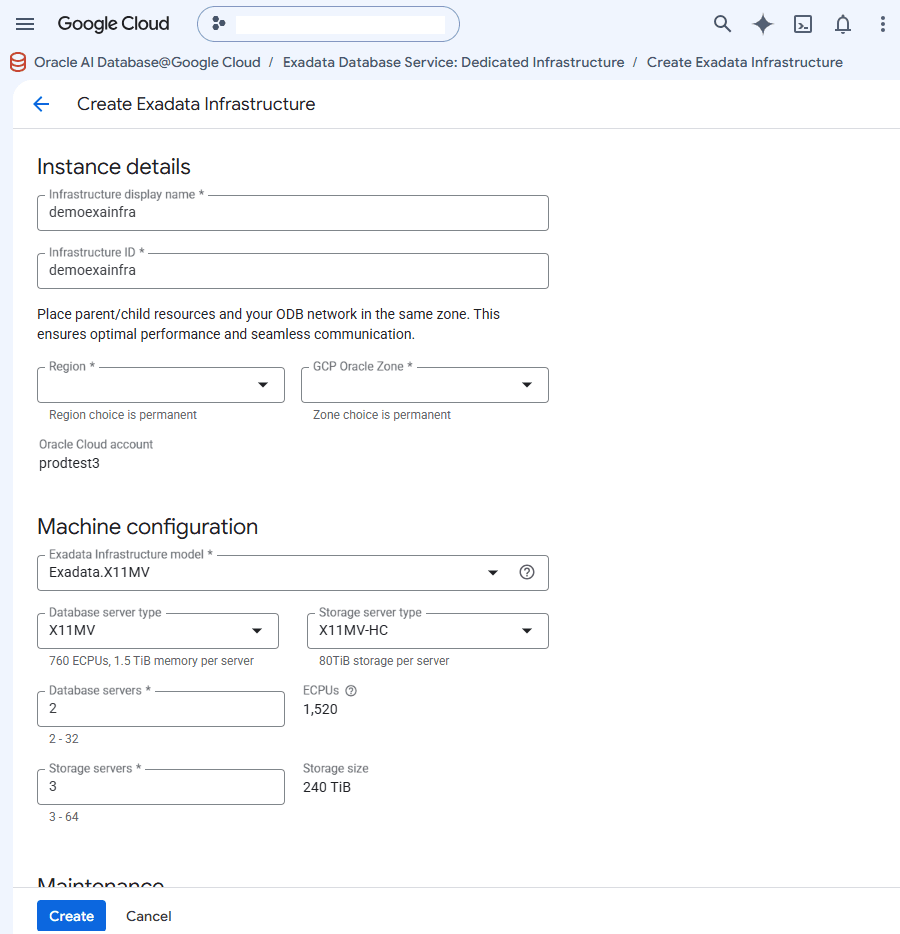Screen dimensions: 900x934
Task: Open the three-dot more options menu
Action: 883,24
